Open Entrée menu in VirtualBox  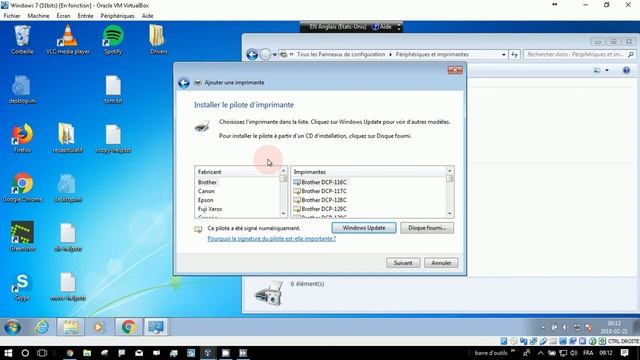click(x=85, y=16)
